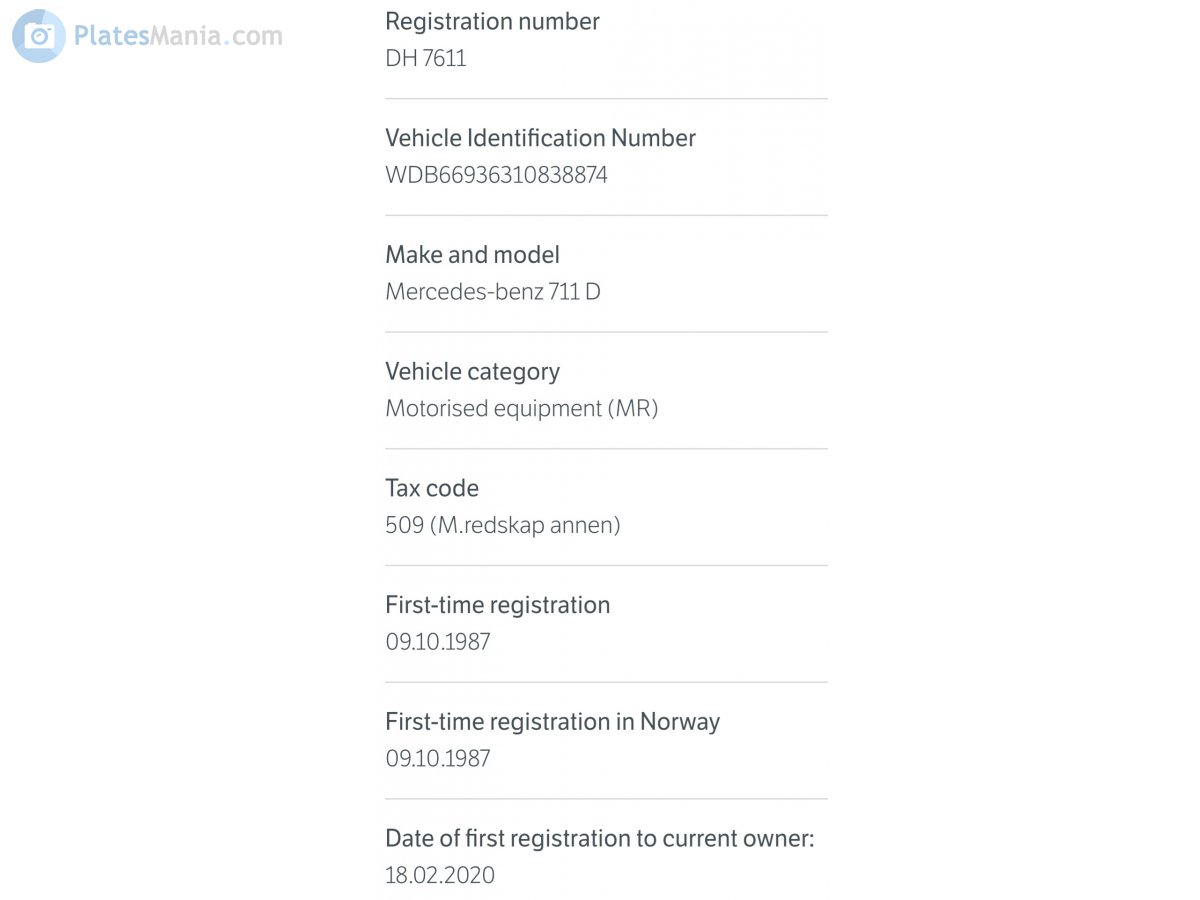Click the divider line below Tax code
The width and height of the screenshot is (1200, 900).
[x=606, y=566]
